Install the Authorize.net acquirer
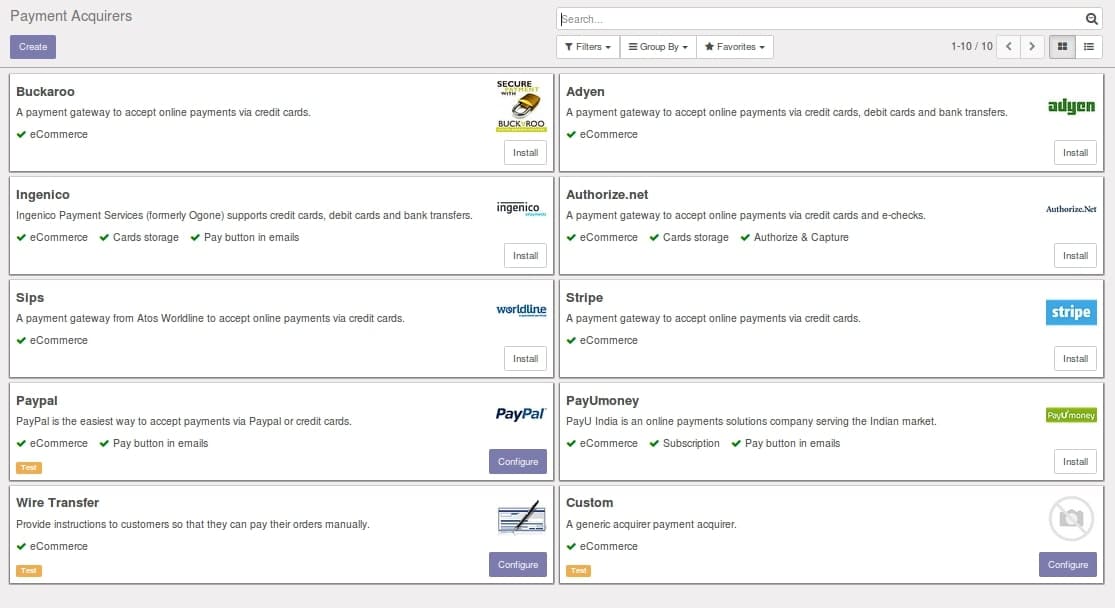The image size is (1115, 608). click(x=1075, y=256)
